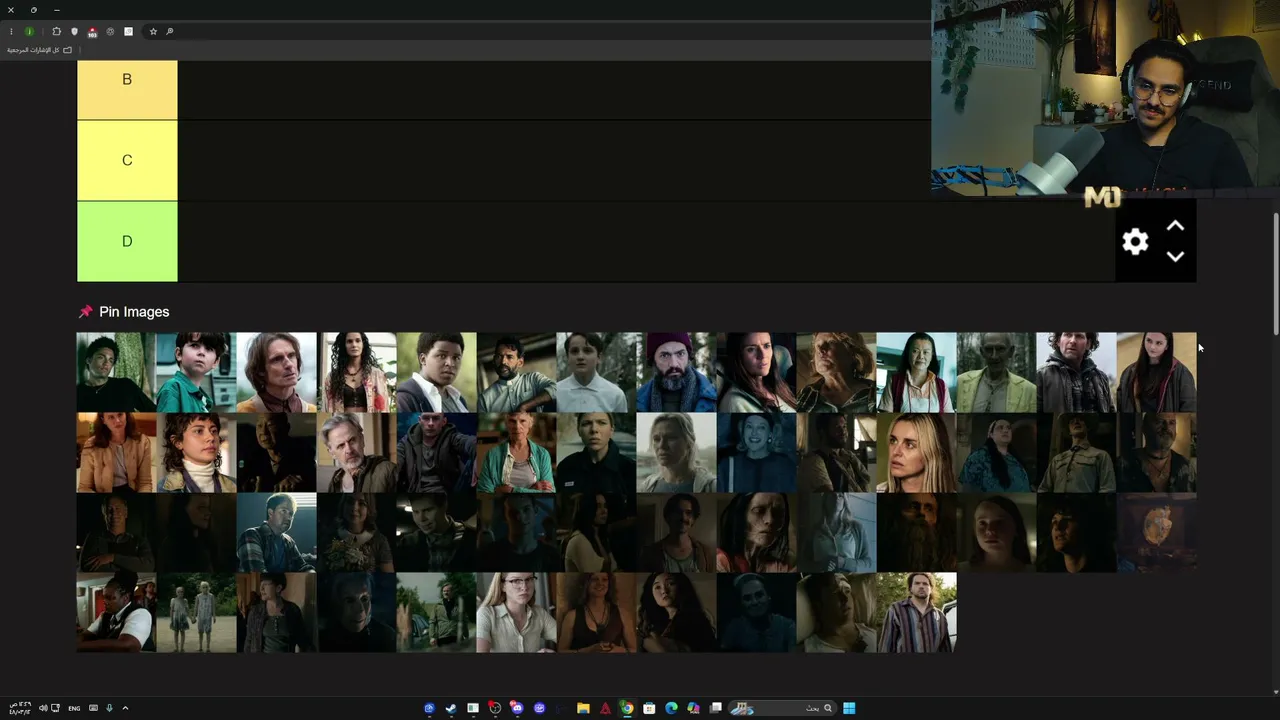The width and height of the screenshot is (1280, 720).
Task: Open the touch keyboard tray icon
Action: tap(93, 708)
